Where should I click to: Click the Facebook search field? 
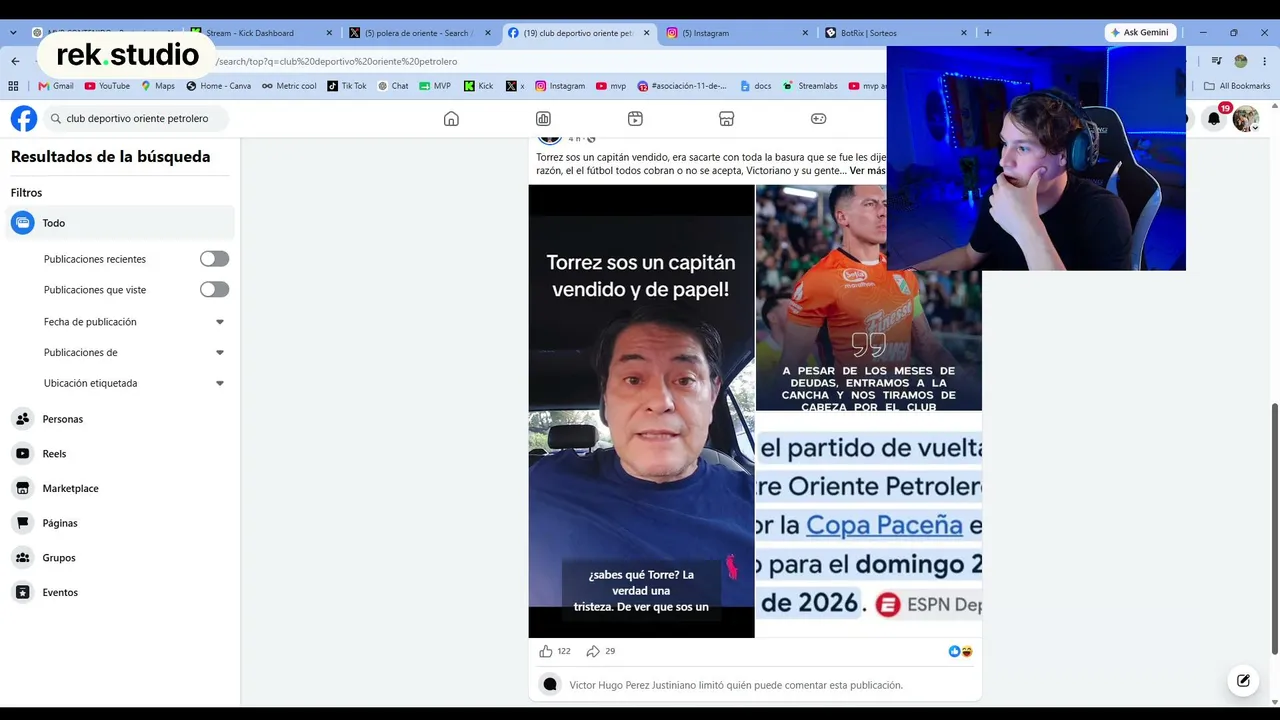tap(137, 118)
